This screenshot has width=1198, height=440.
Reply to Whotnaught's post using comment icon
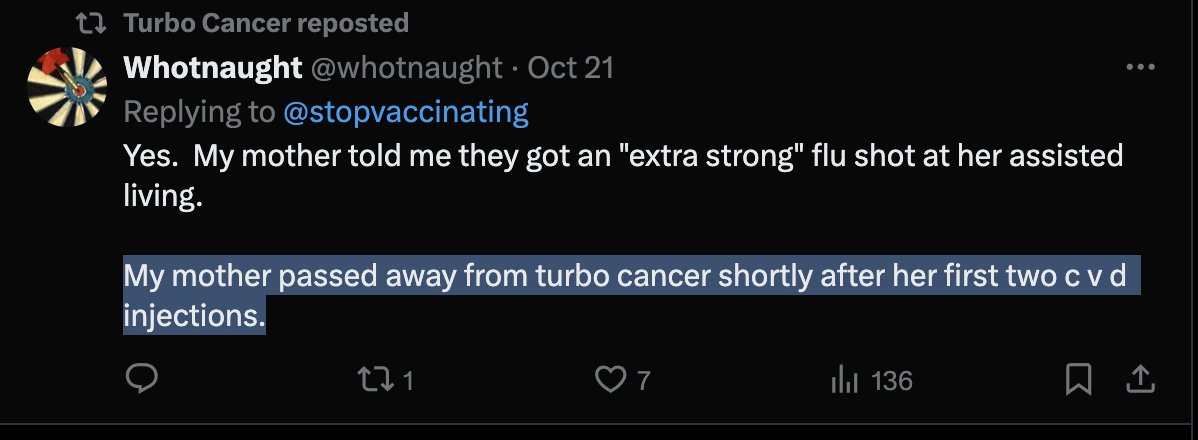pos(141,379)
